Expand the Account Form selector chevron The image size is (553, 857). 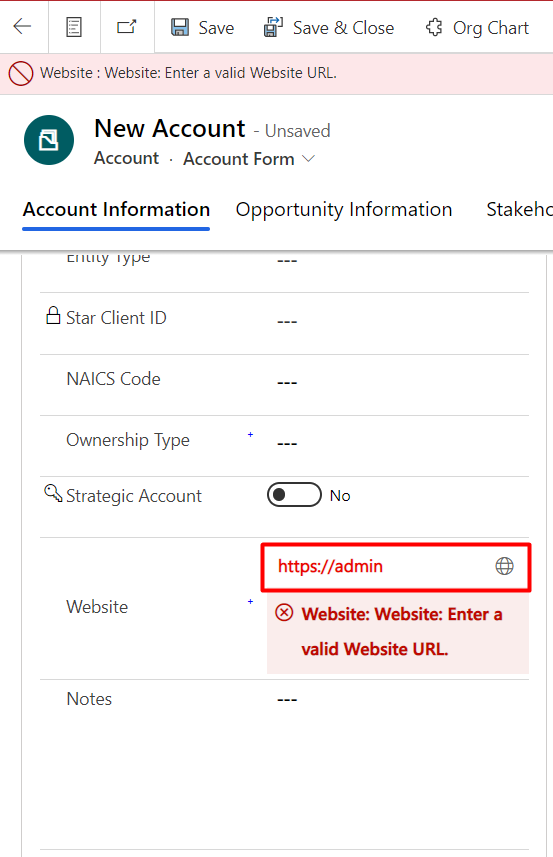coord(309,159)
